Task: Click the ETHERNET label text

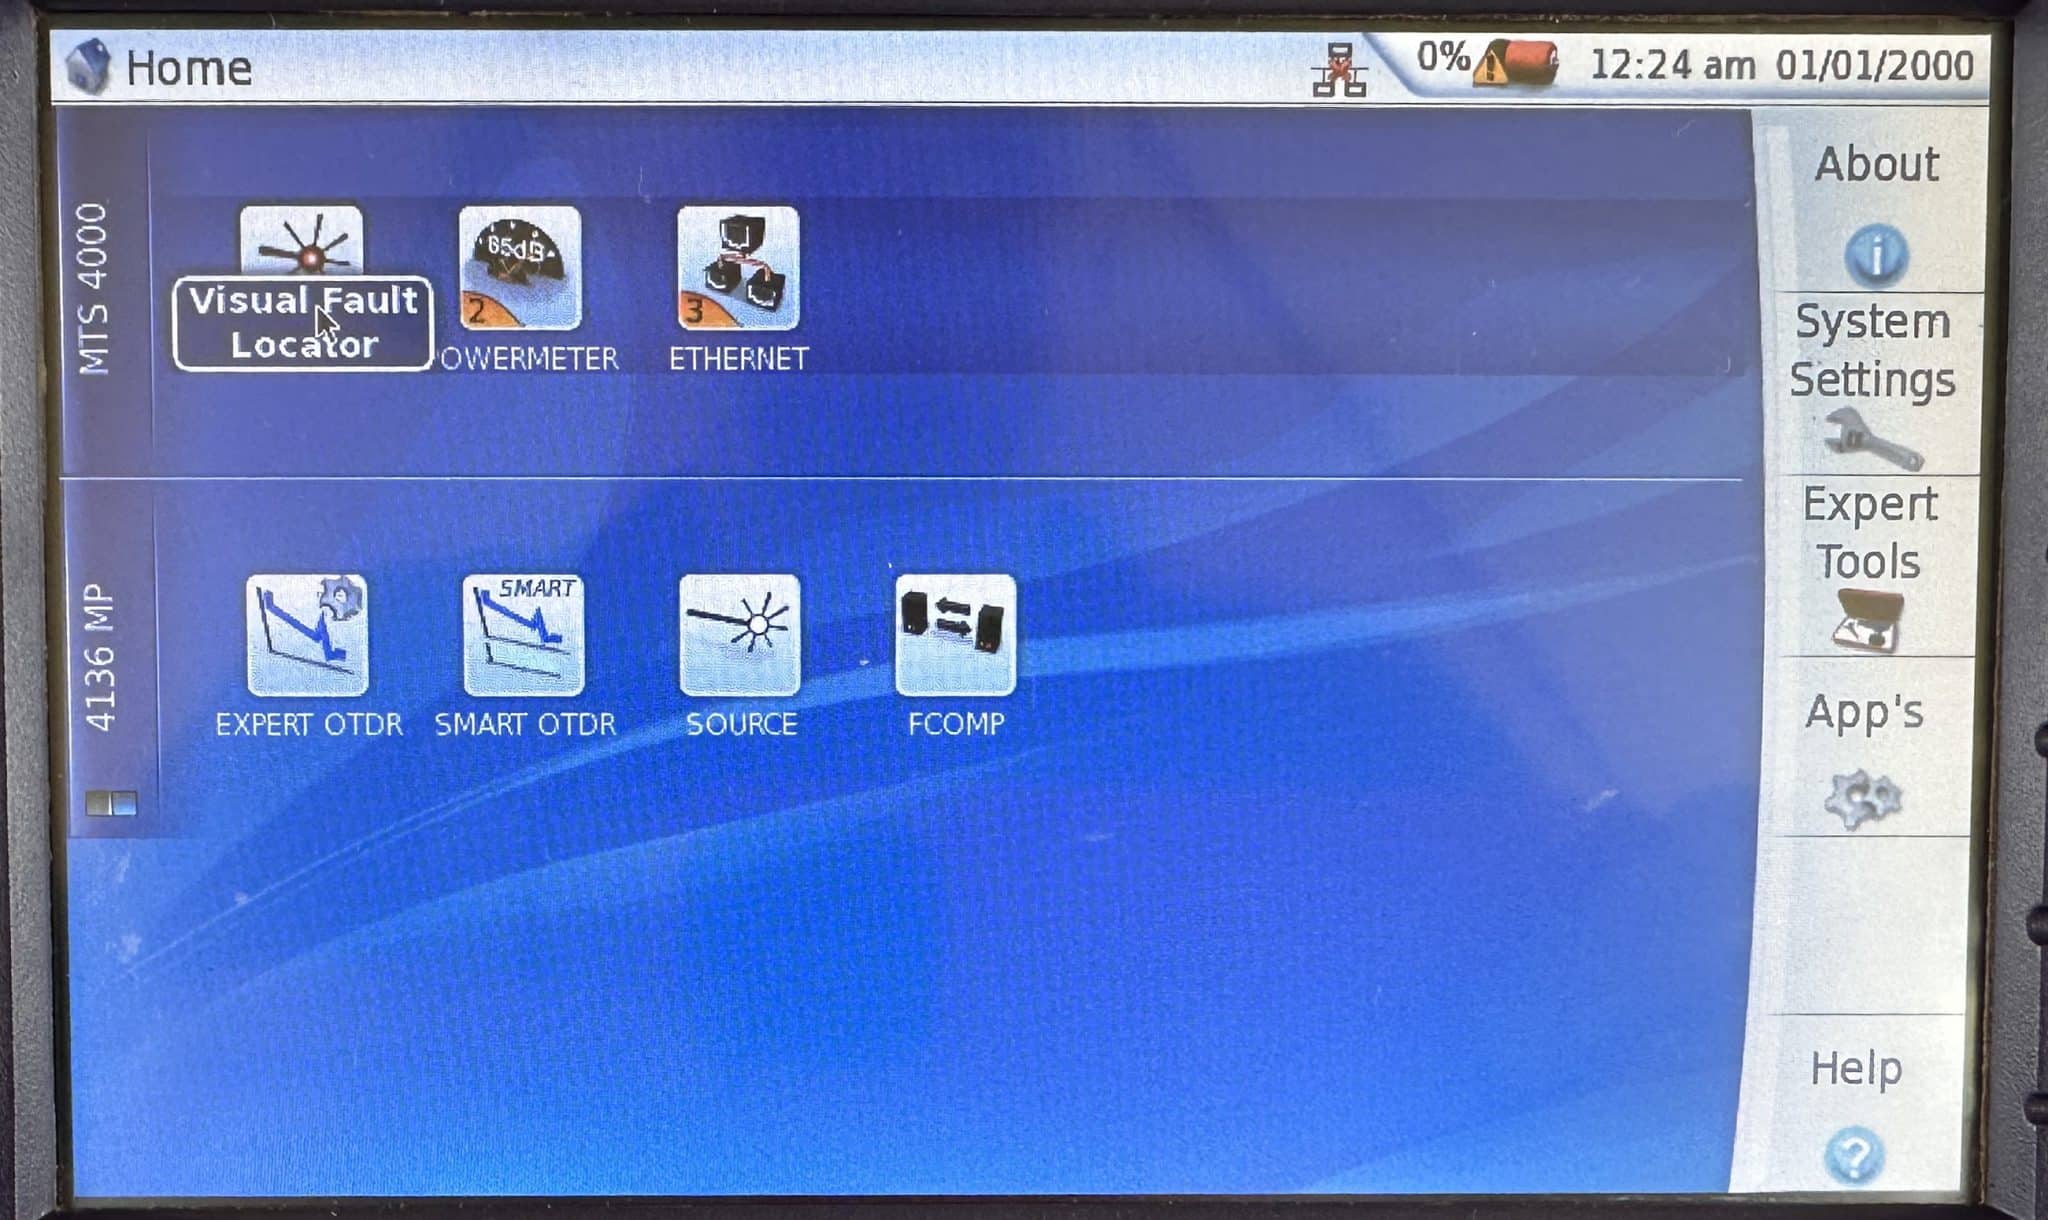Action: click(x=738, y=358)
